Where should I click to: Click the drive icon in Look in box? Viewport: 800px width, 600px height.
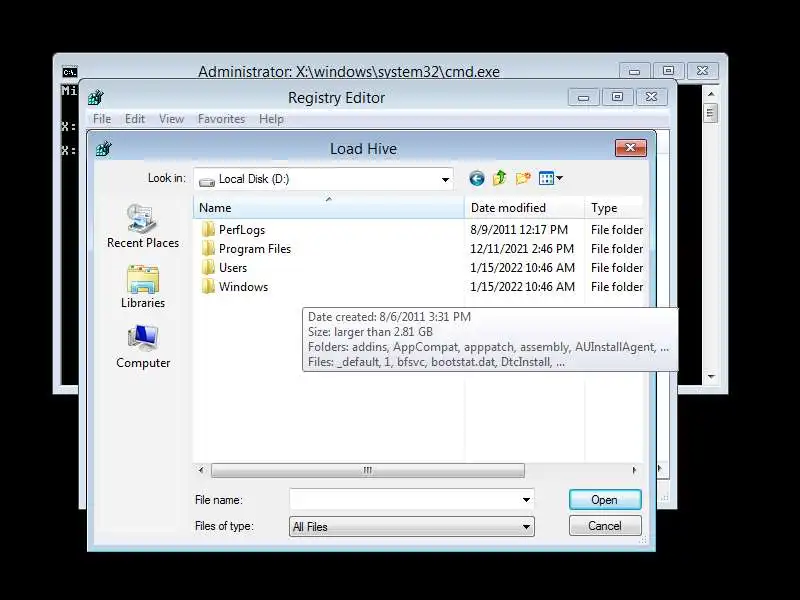[x=207, y=180]
